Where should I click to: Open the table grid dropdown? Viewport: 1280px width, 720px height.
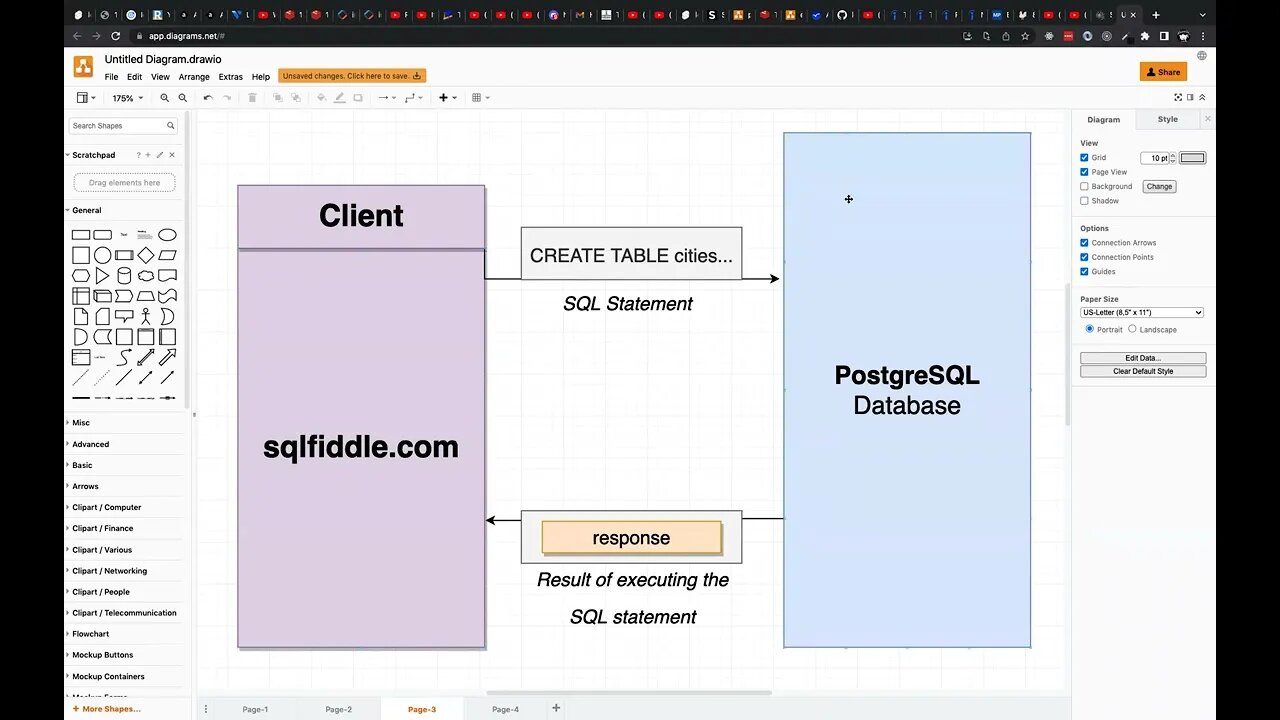tap(480, 98)
